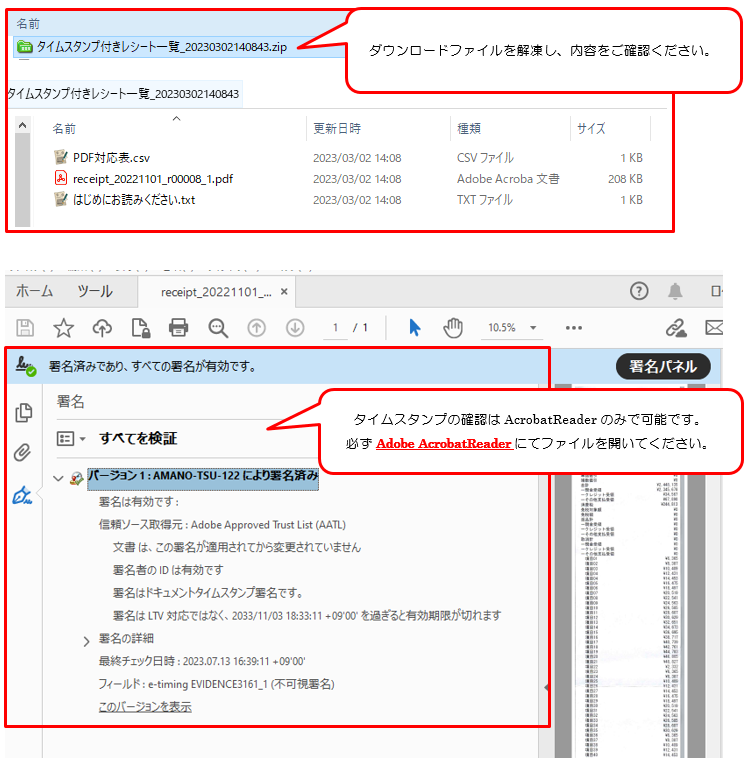Open Help question mark icon
Screen dimensions: 749x772
click(639, 291)
